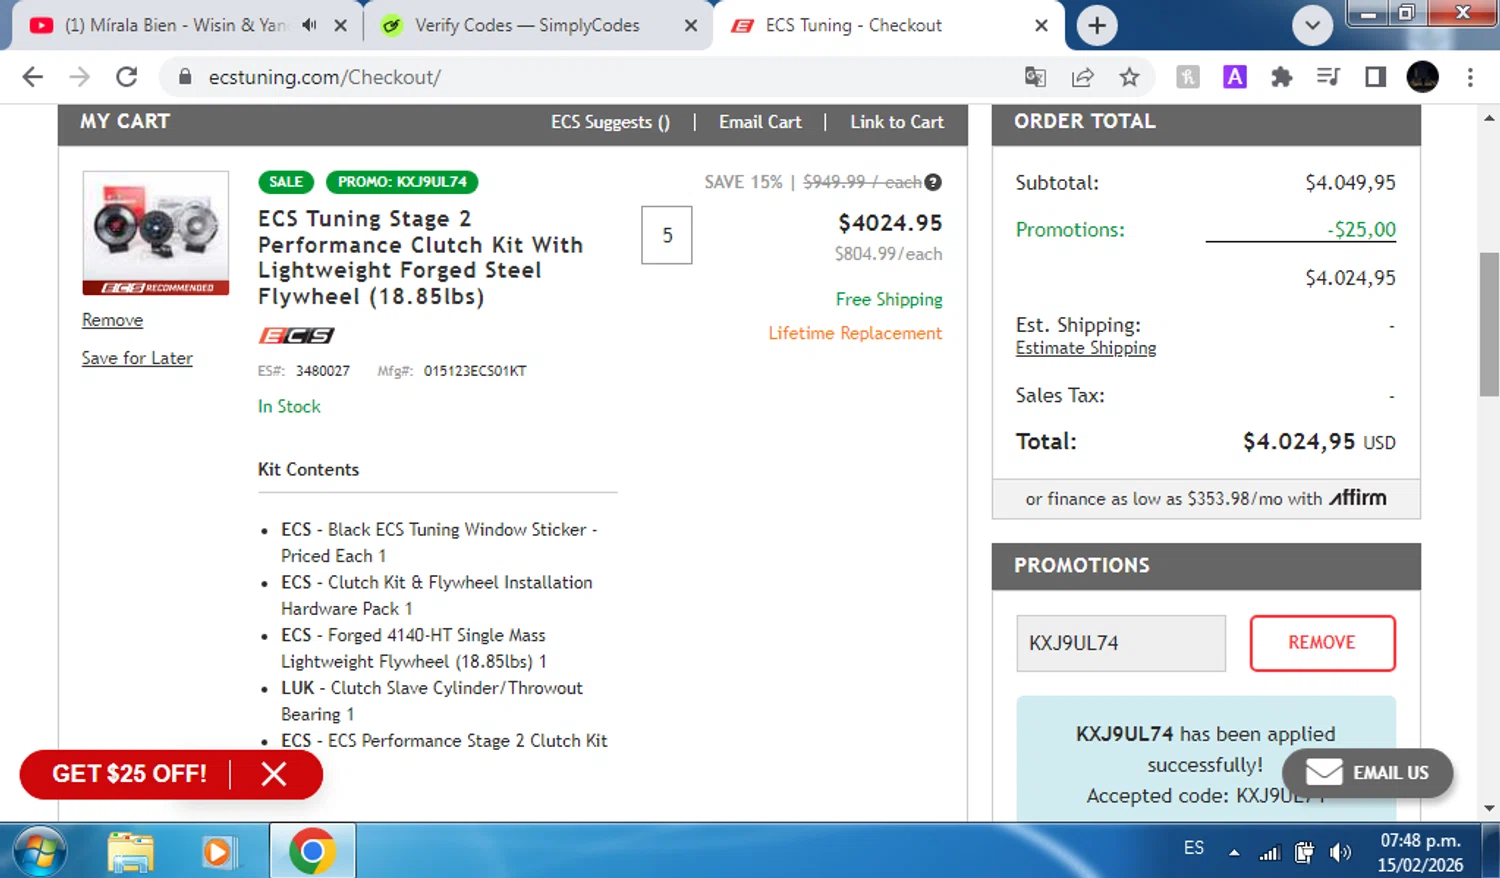The image size is (1500, 878).
Task: Click the green PROMO: KXJ9UL74 badge
Action: pos(402,182)
